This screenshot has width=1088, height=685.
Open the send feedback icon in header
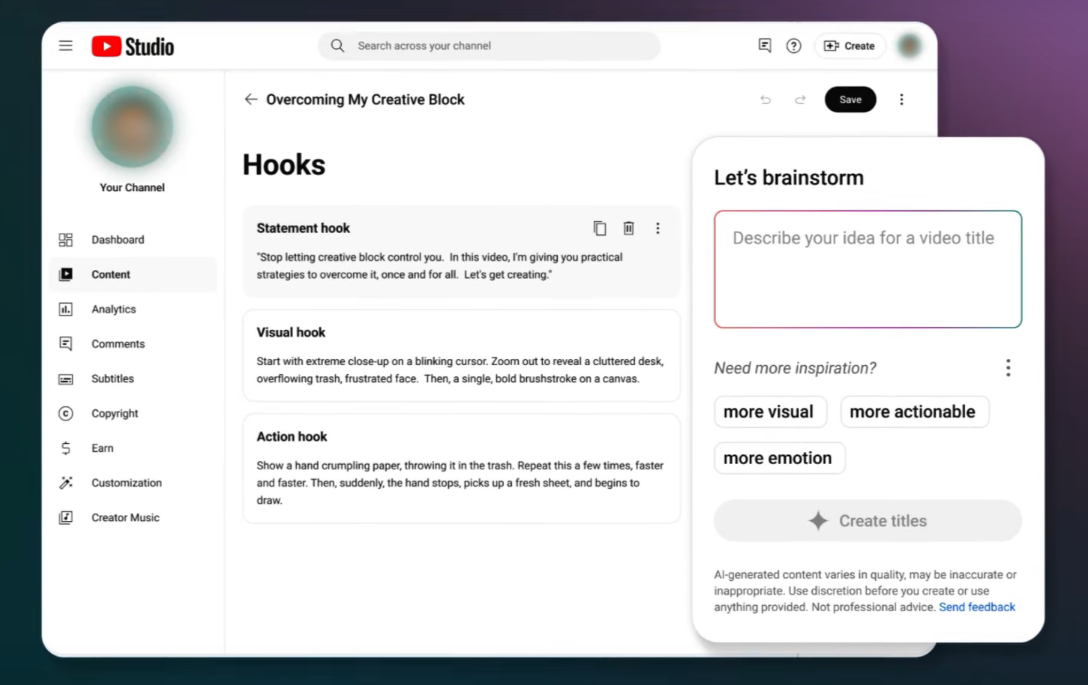click(765, 46)
